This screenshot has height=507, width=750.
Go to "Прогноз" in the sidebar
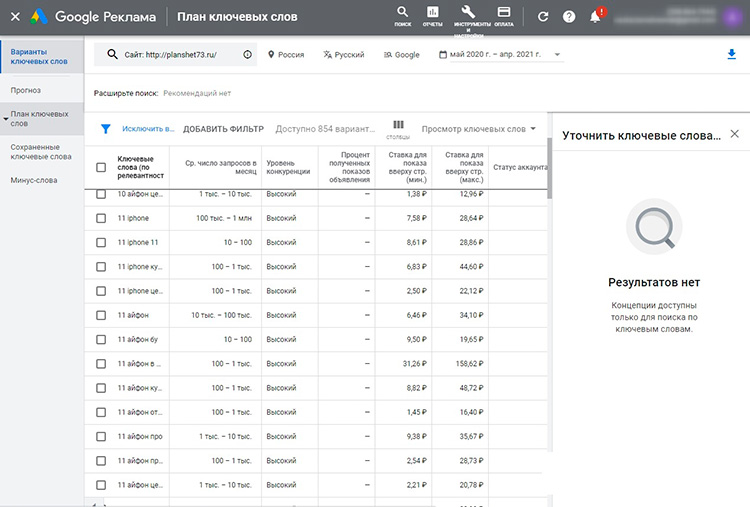(26, 90)
